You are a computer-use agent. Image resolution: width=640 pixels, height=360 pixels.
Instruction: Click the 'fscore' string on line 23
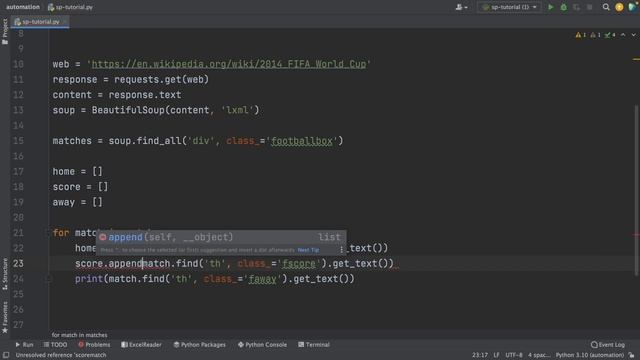click(299, 264)
